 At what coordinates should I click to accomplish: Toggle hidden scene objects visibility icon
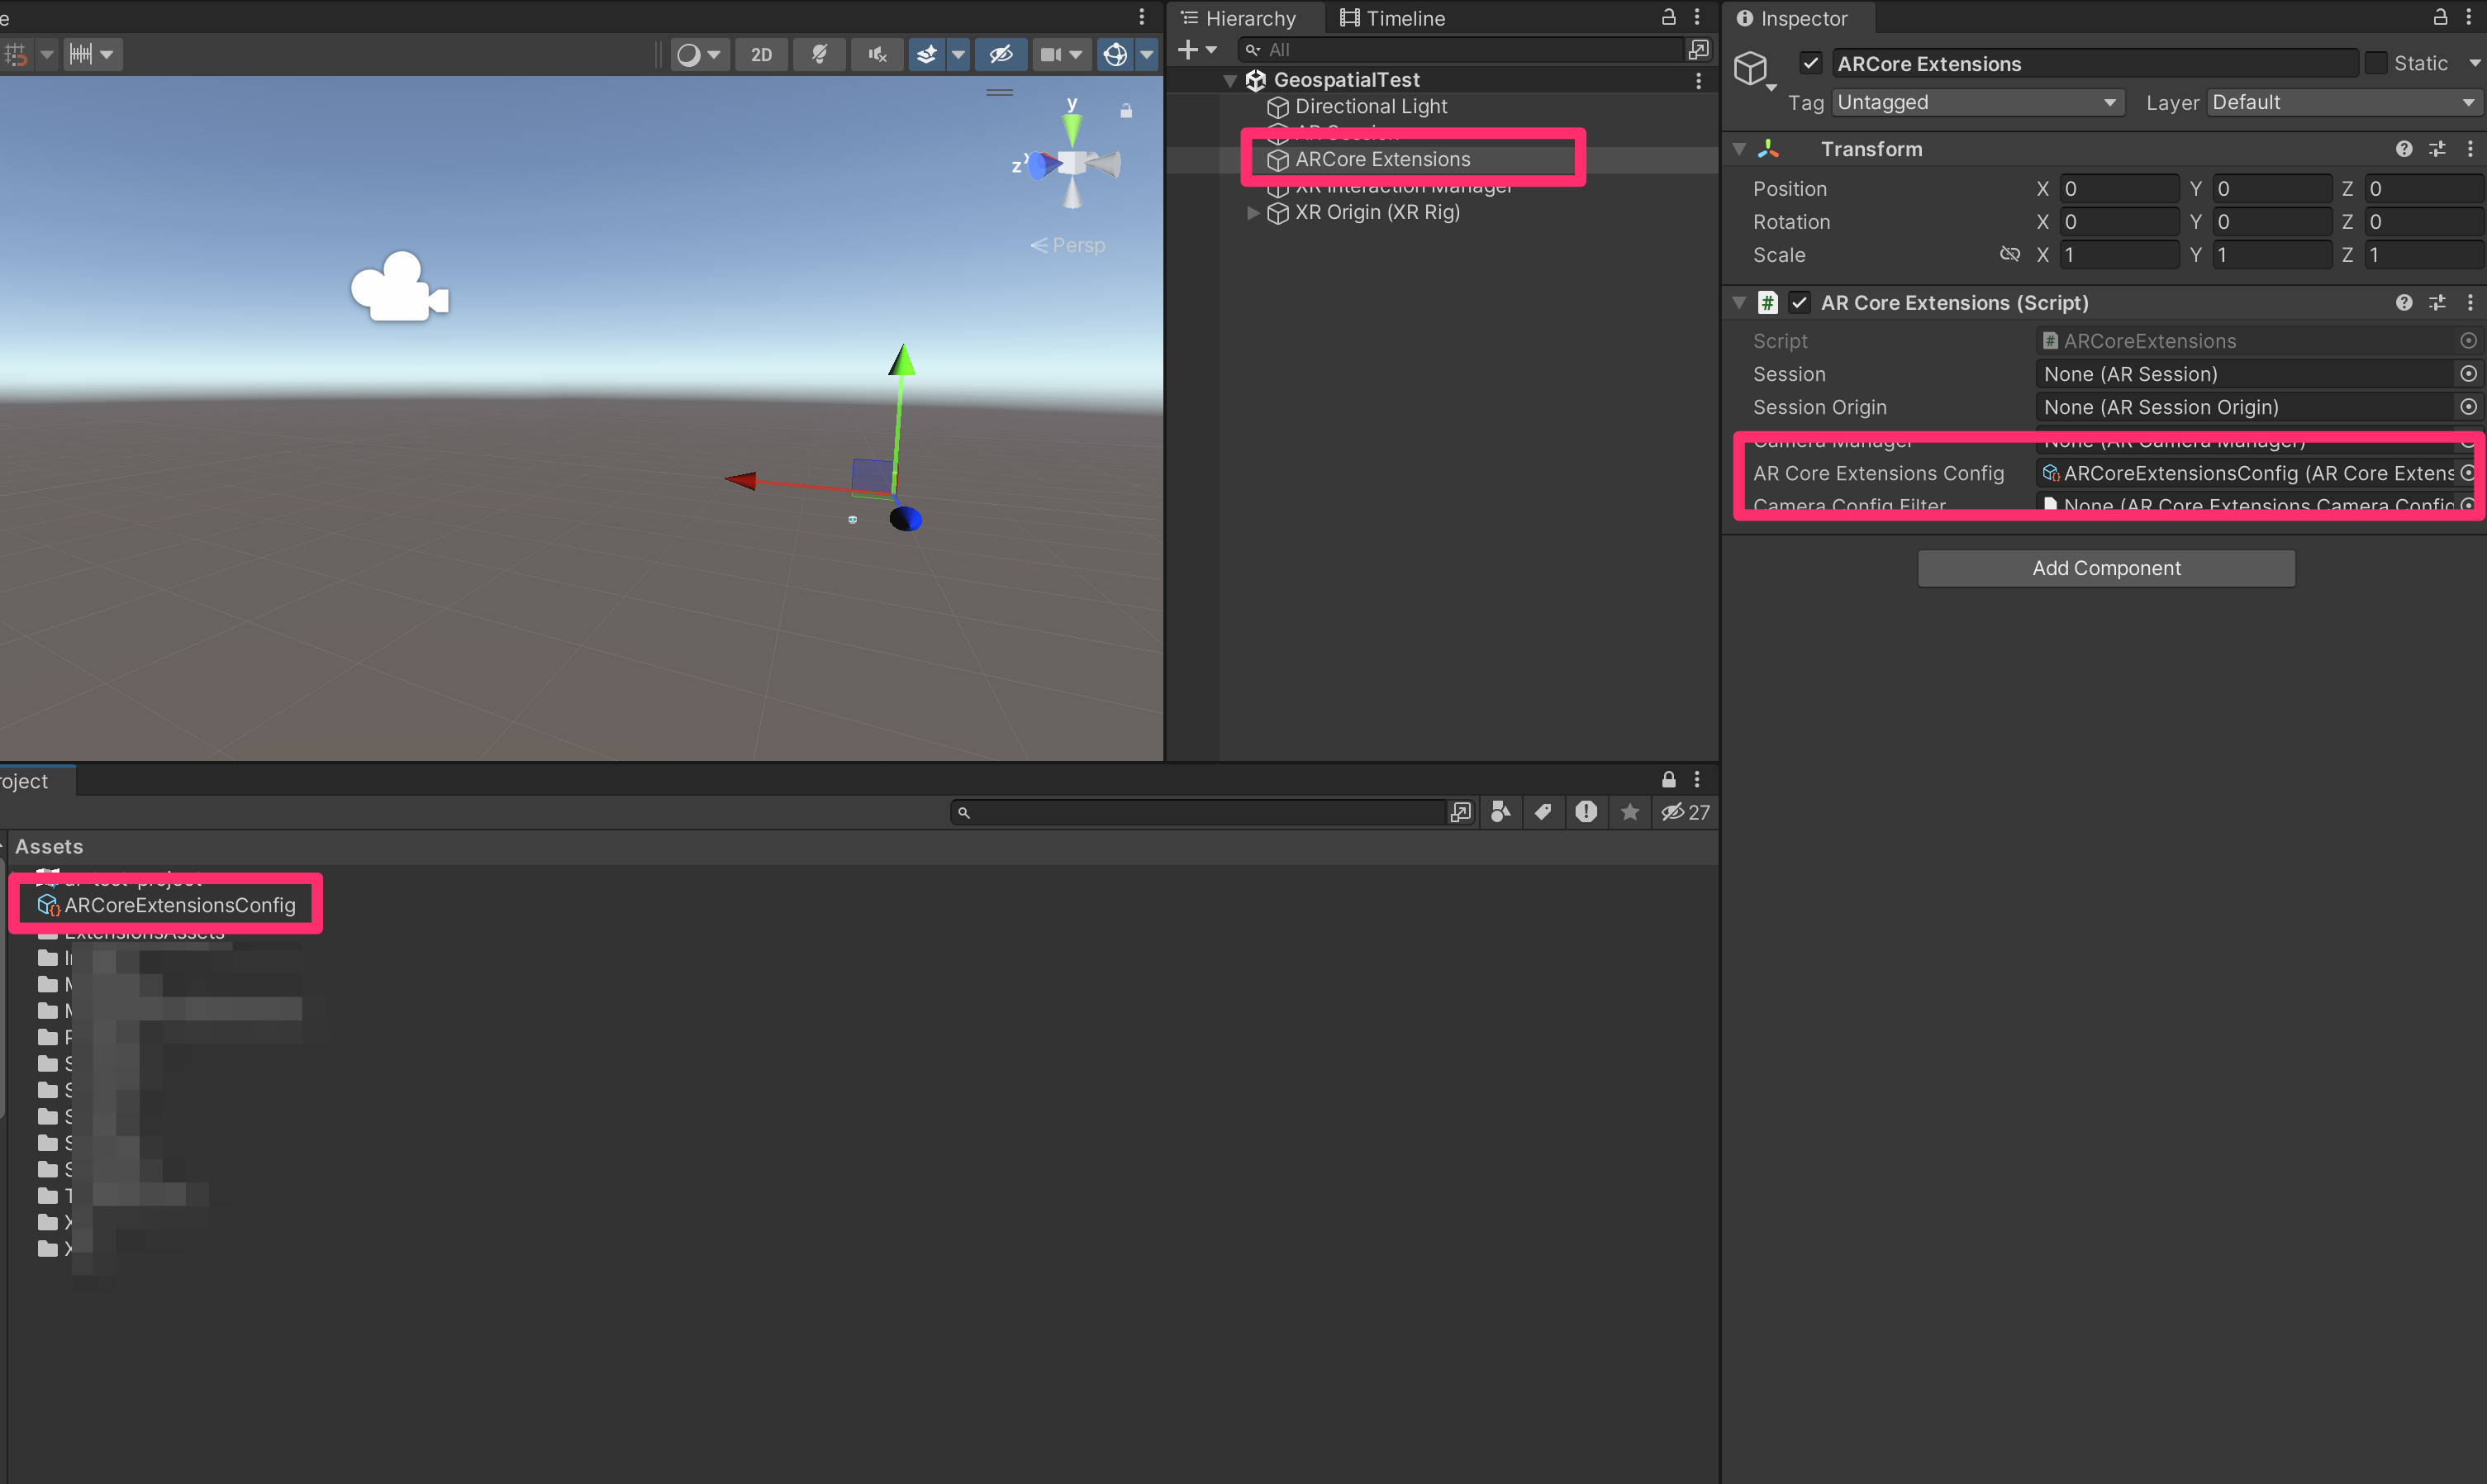click(1001, 55)
